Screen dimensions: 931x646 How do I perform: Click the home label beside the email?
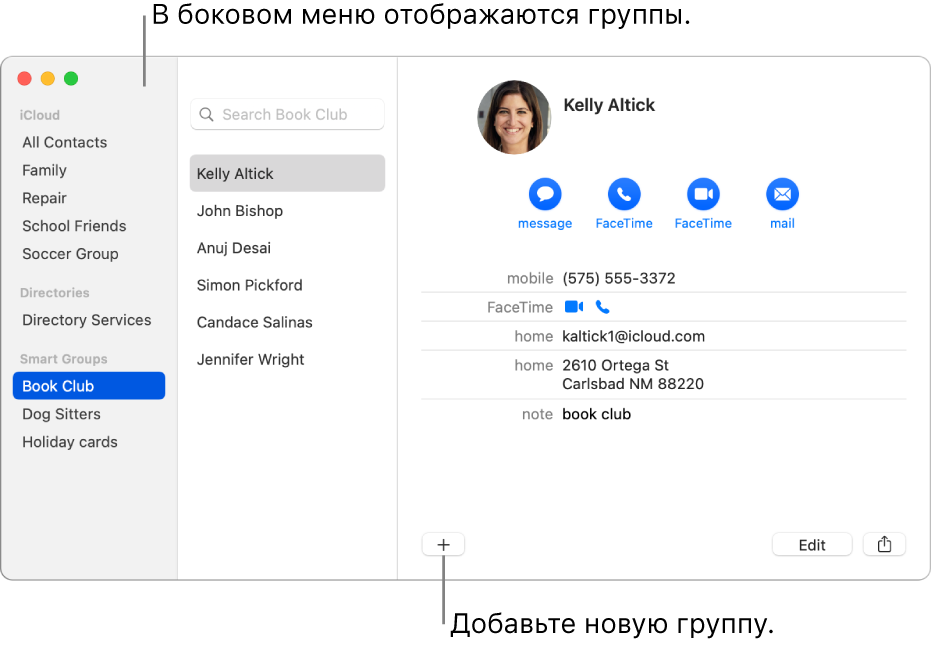[534, 337]
